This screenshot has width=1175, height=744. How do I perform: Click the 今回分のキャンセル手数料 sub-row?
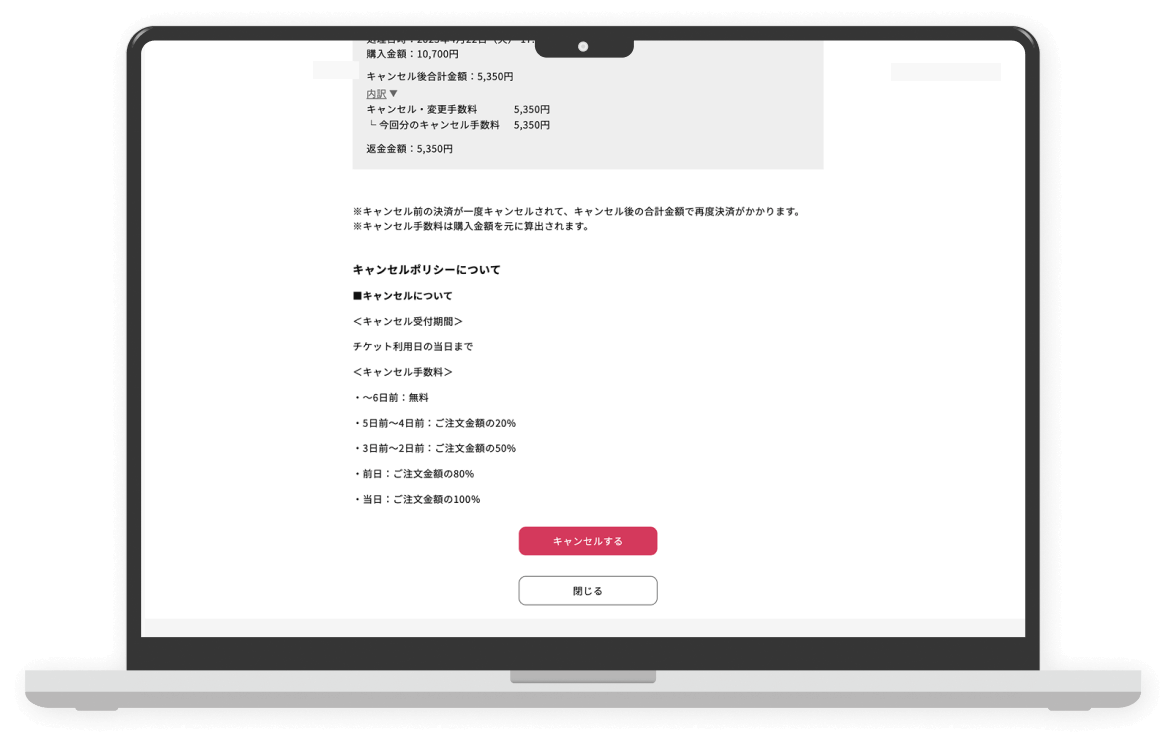(x=438, y=125)
